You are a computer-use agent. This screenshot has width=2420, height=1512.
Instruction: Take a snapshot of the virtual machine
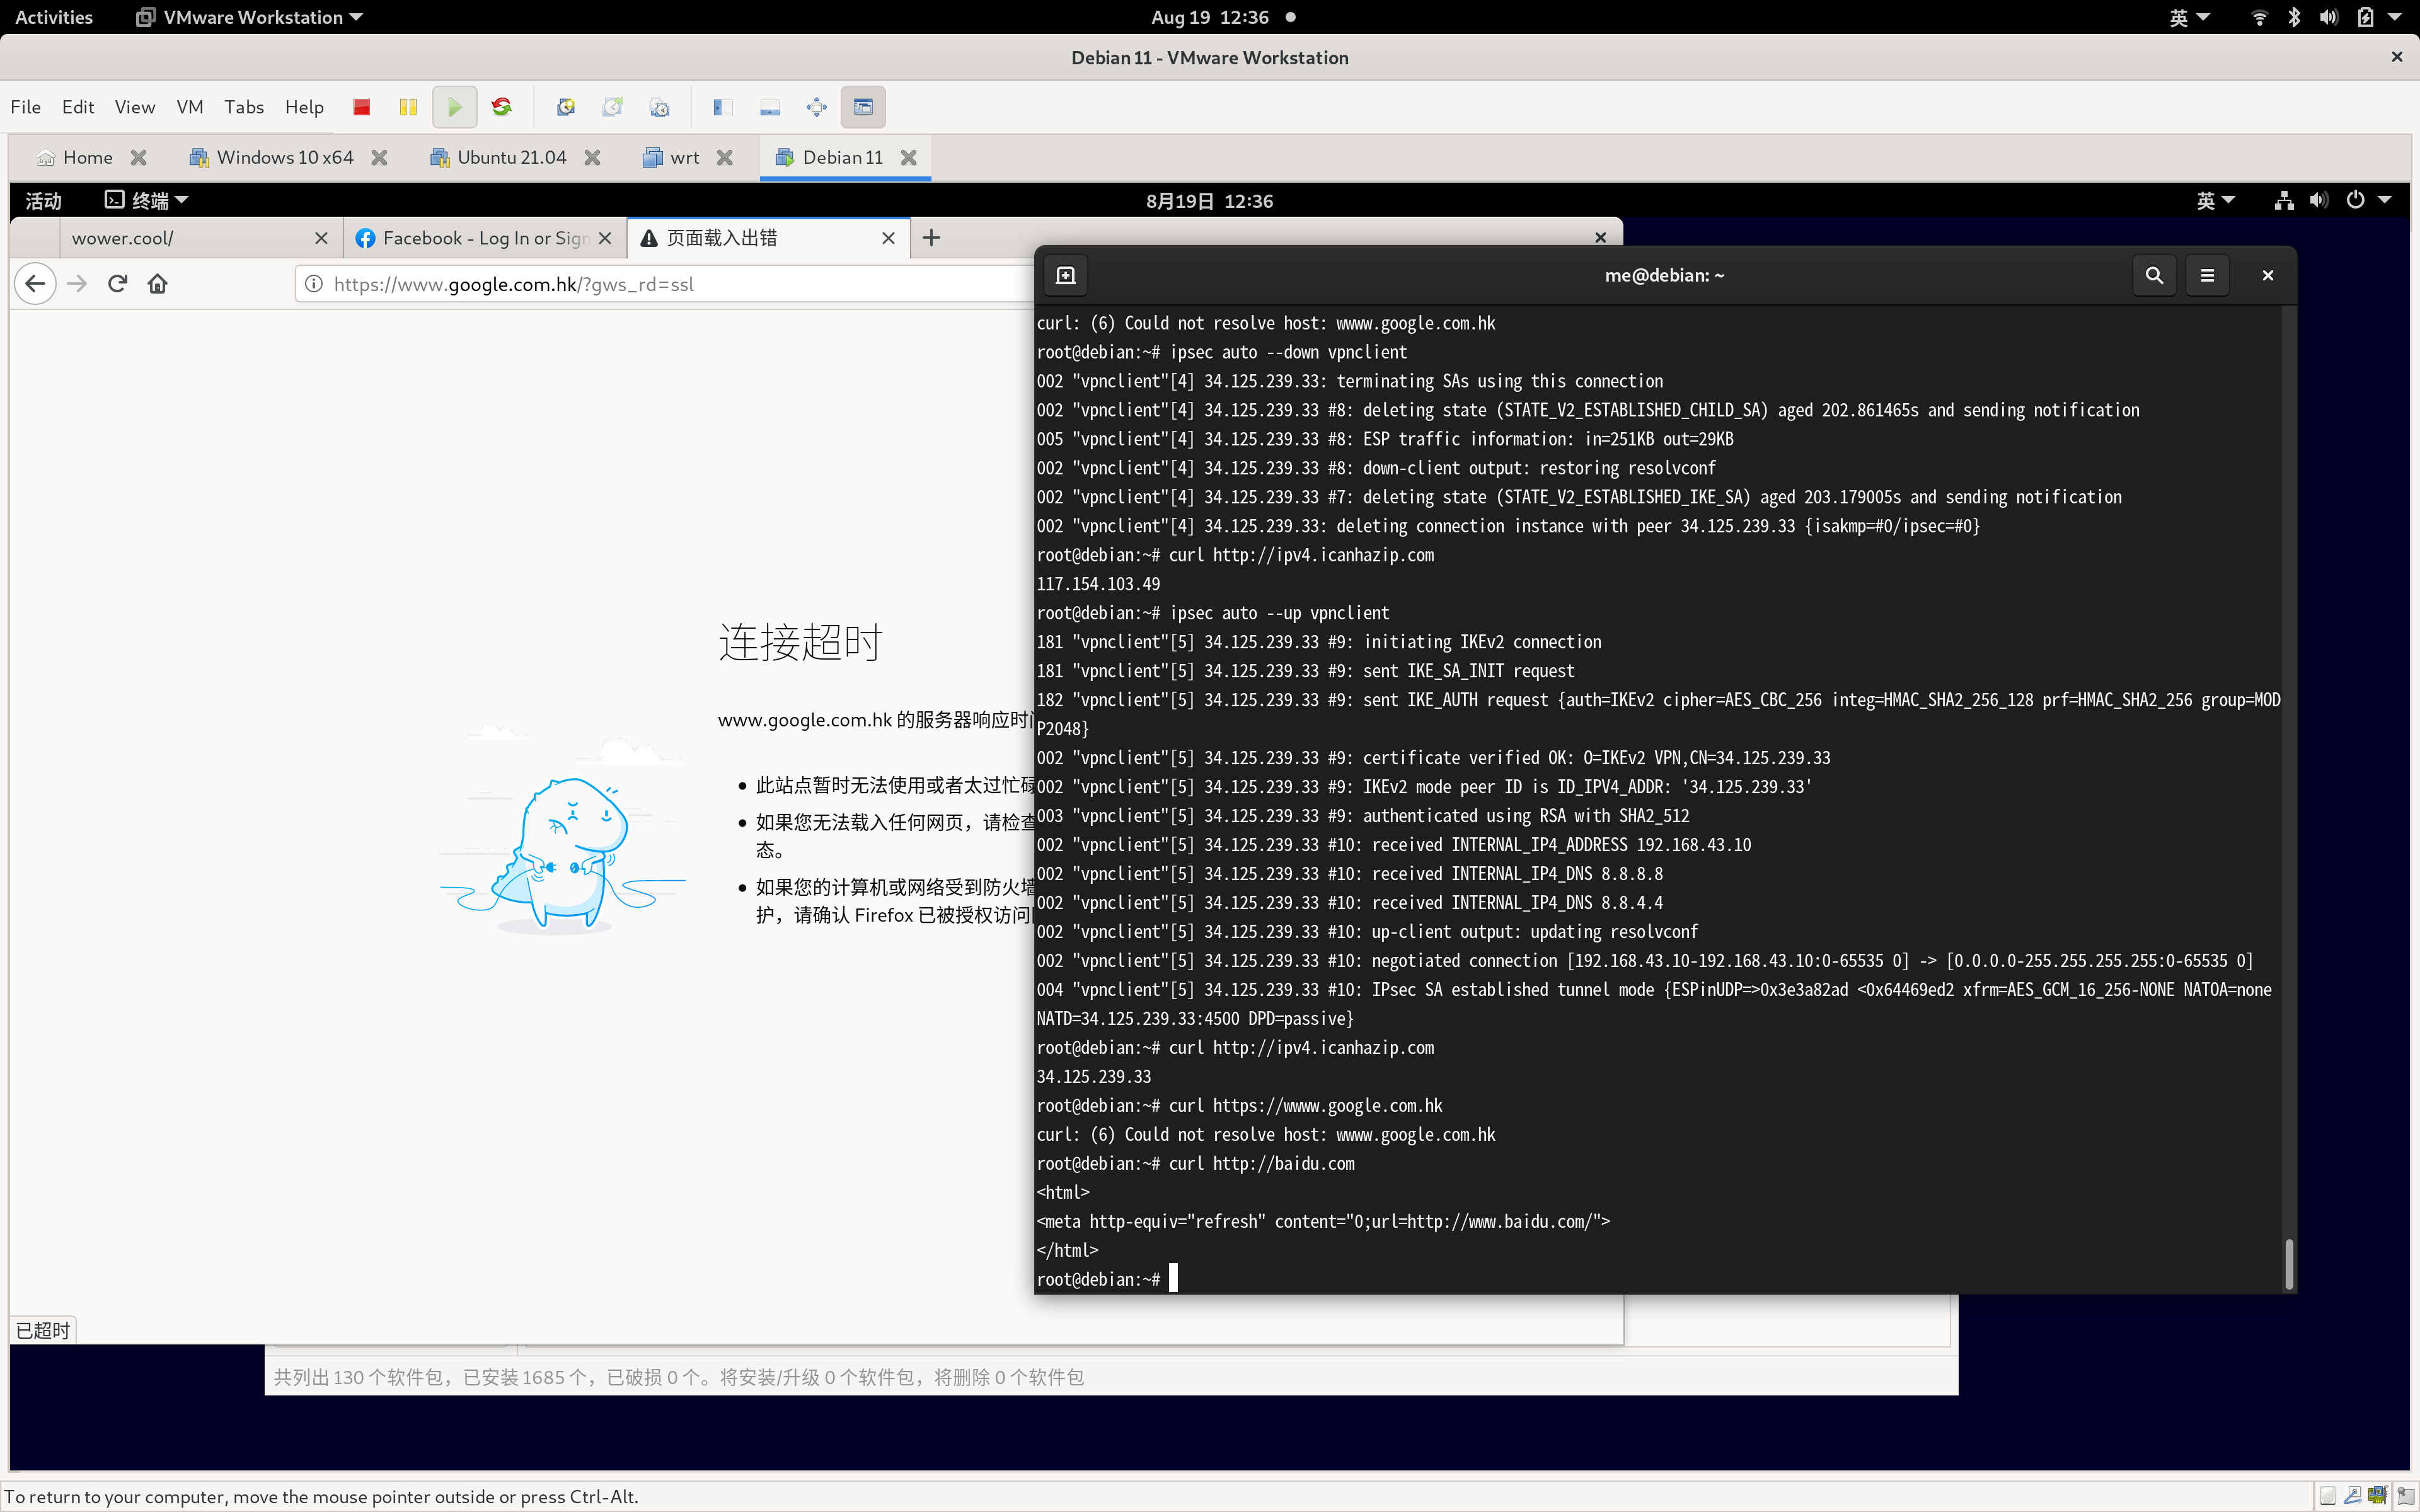tap(566, 107)
